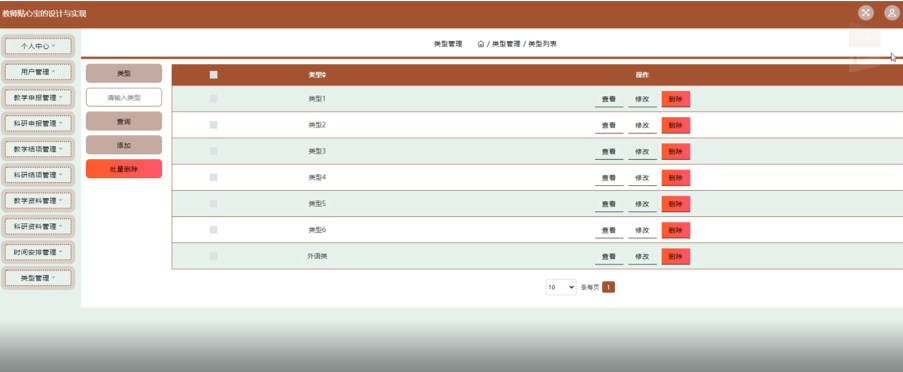Open the 教学资料管理 sidebar menu
Screen dimensions: 903x372
click(38, 201)
